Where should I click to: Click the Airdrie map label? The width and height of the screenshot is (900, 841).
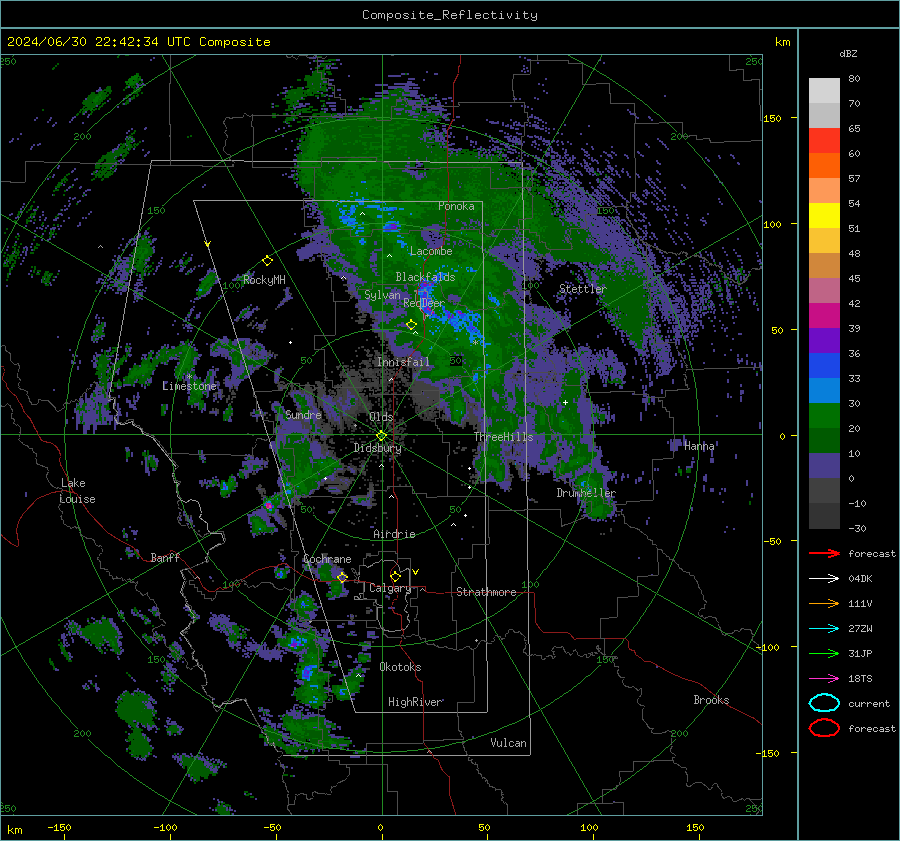click(394, 534)
